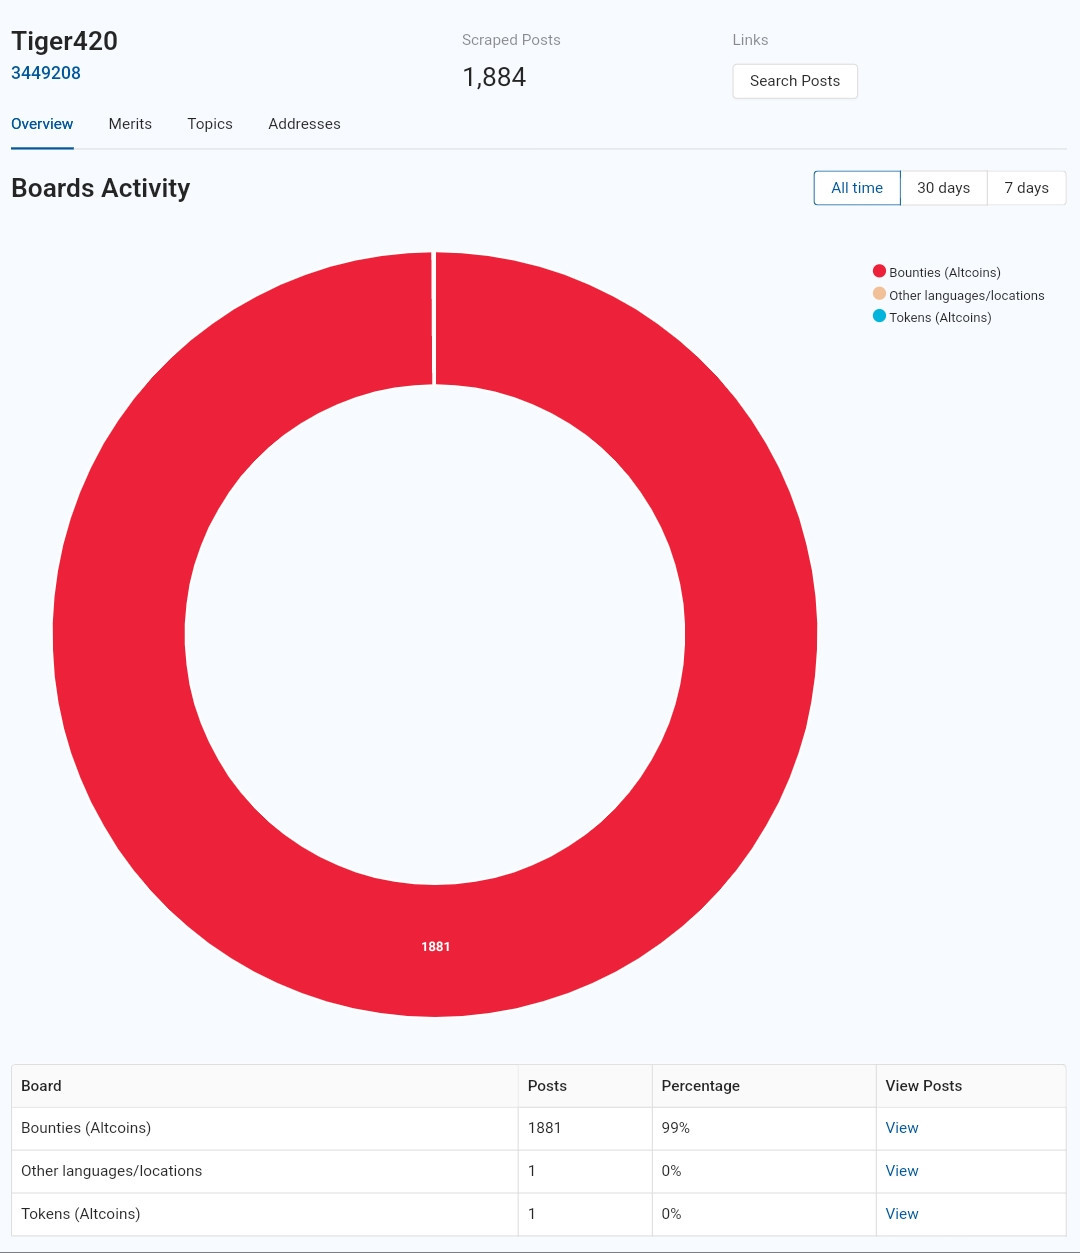The width and height of the screenshot is (1080, 1253).
Task: Select the All time range button
Action: pos(857,188)
